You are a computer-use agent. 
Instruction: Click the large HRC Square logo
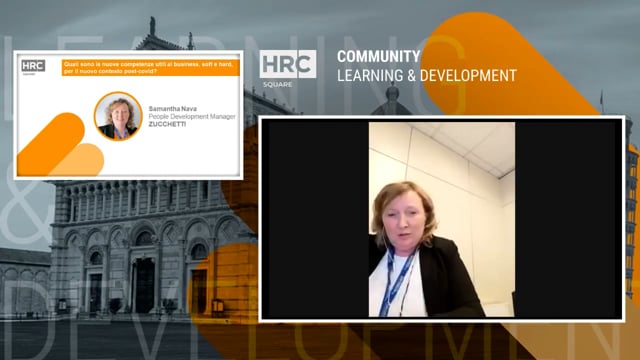[x=288, y=69]
